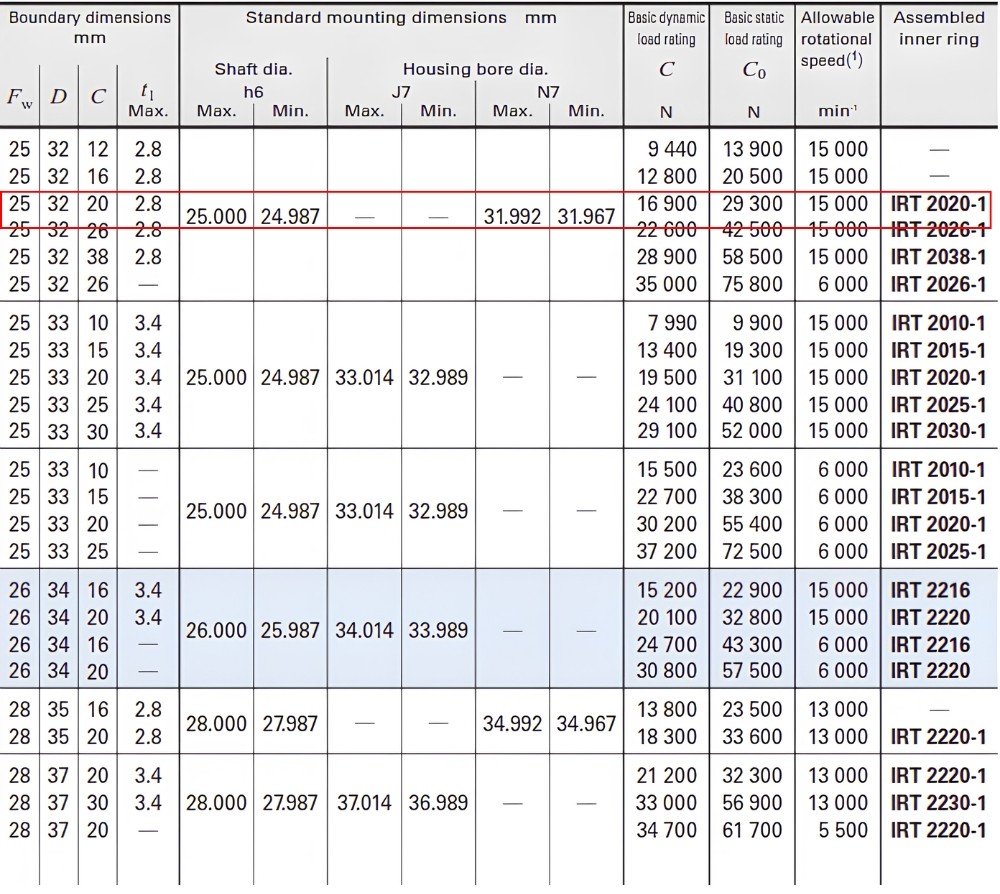This screenshot has height=894, width=1000.
Task: Select the 5 500 rotational speed cell
Action: [x=843, y=830]
